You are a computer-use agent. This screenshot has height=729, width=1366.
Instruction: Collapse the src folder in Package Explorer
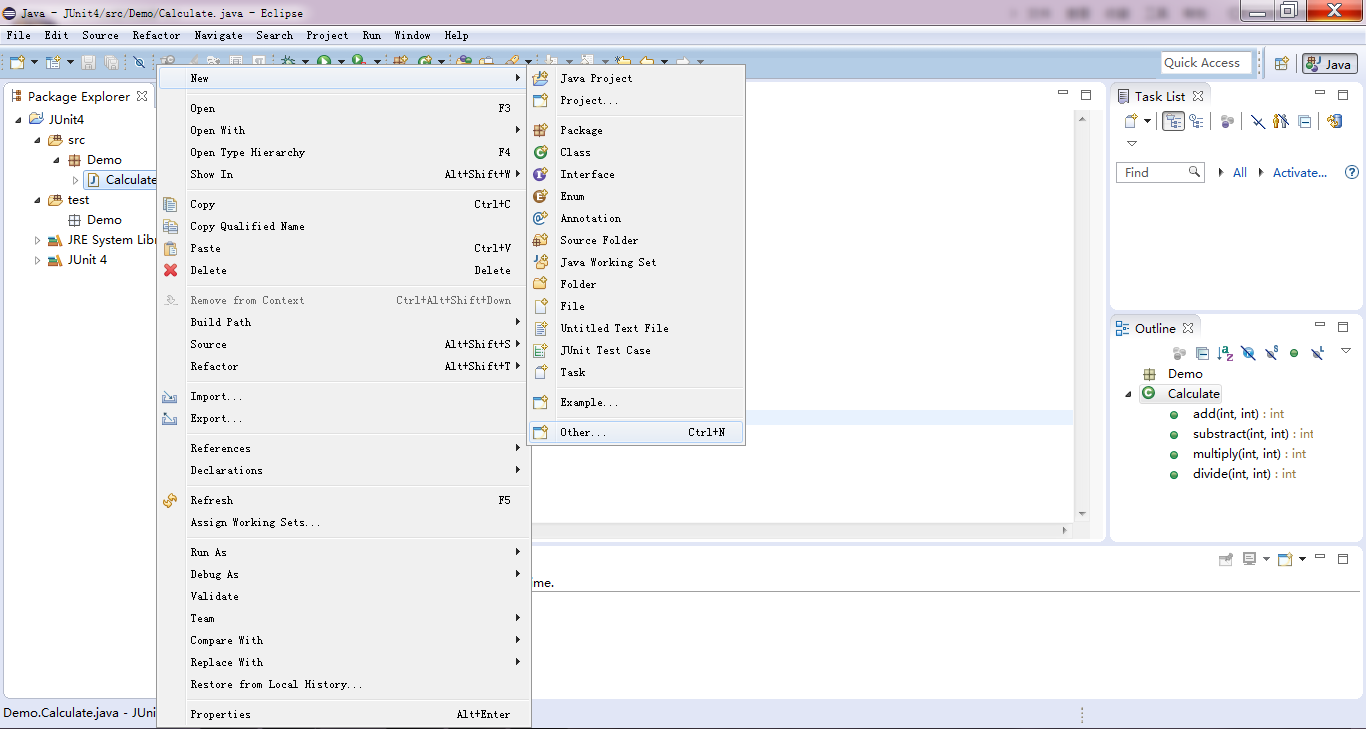(x=38, y=140)
